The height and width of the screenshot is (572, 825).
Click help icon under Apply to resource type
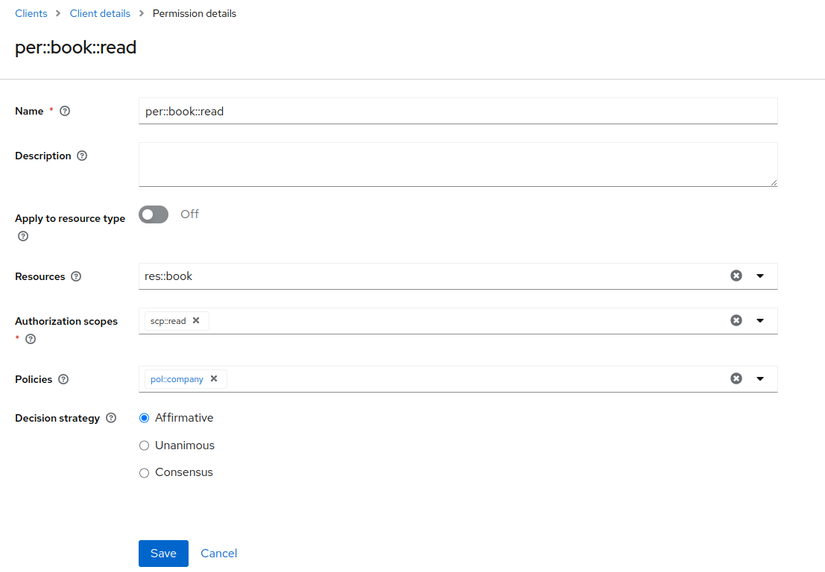(x=23, y=237)
